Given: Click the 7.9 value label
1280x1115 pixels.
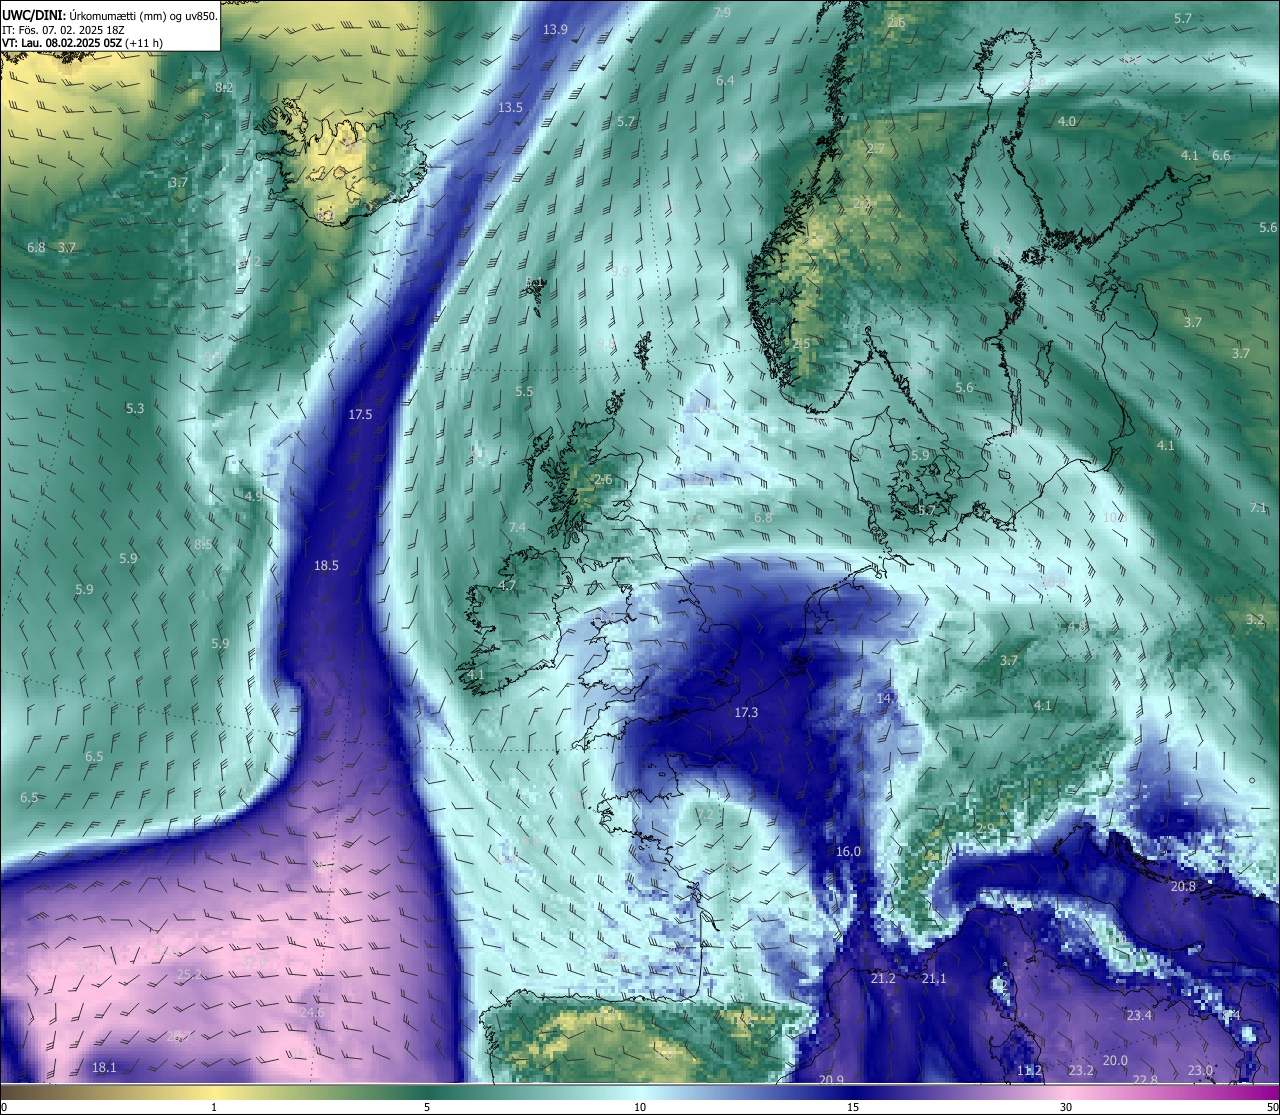Looking at the screenshot, I should coord(722,12).
